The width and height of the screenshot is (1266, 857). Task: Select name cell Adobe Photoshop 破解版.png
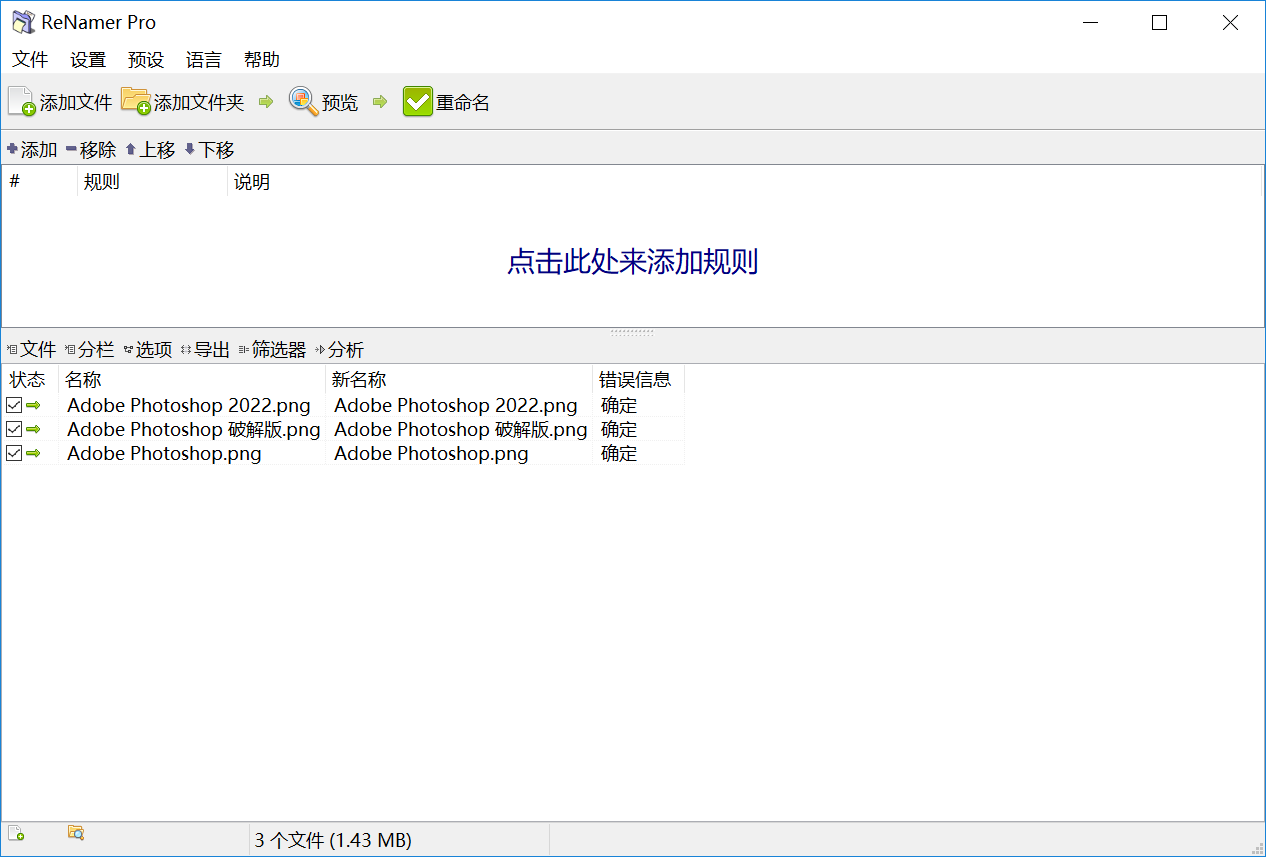coord(194,429)
